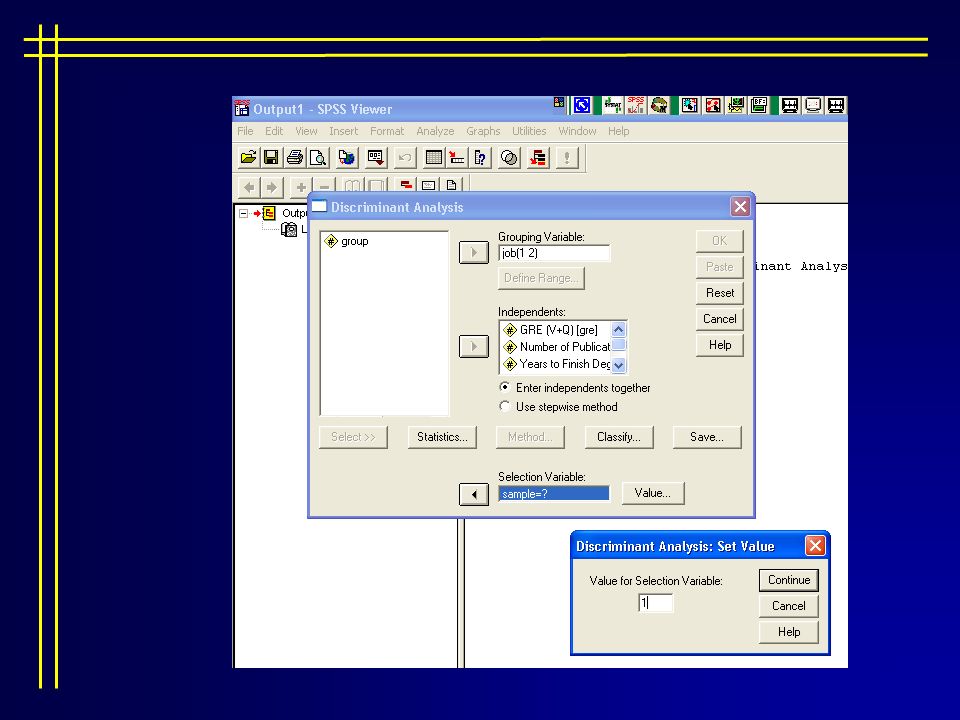This screenshot has width=960, height=720.
Task: Click the Classify... button
Action: [x=619, y=437]
